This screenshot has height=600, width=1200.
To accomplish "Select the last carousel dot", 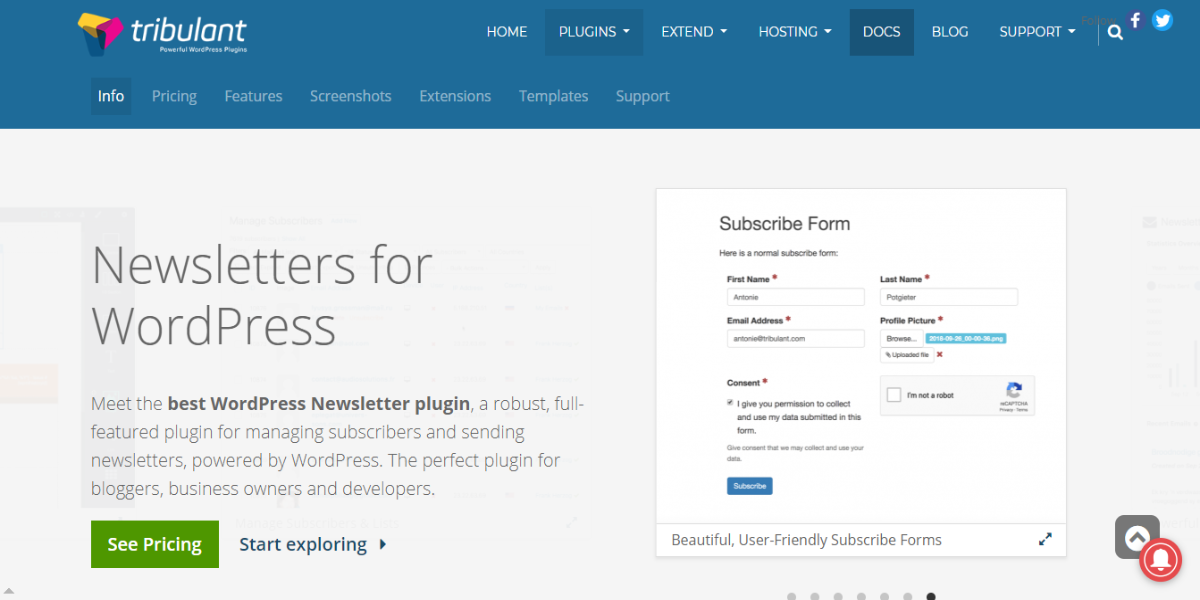I will tap(931, 597).
